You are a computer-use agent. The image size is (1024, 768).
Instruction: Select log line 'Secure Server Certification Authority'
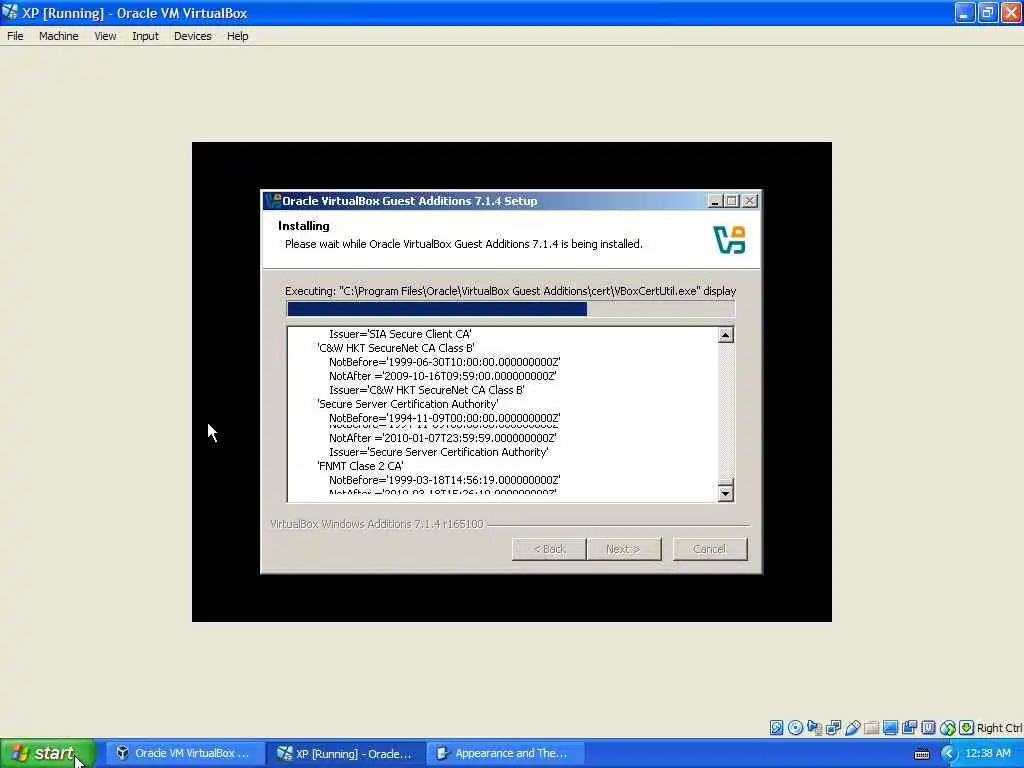408,404
